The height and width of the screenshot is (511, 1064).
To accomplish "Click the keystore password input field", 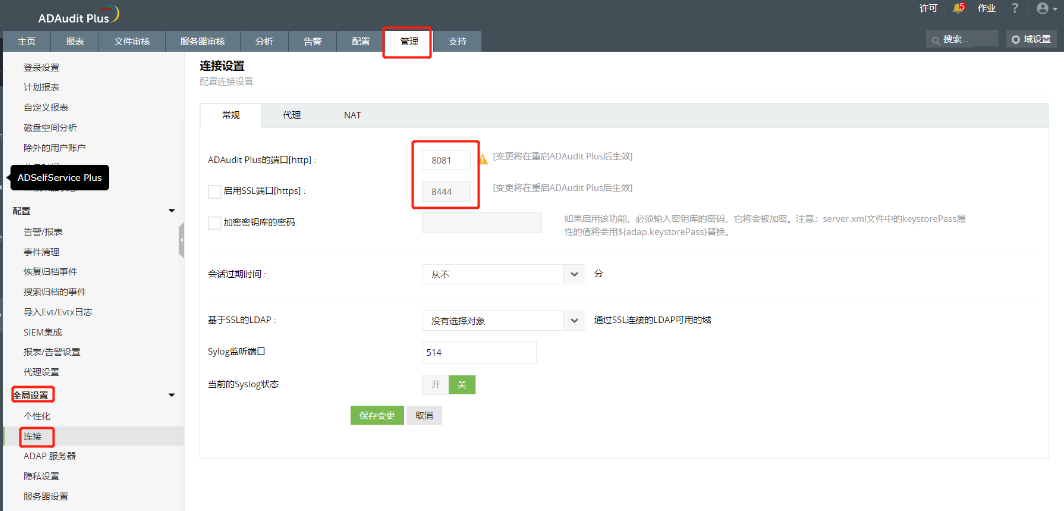I will [x=482, y=223].
